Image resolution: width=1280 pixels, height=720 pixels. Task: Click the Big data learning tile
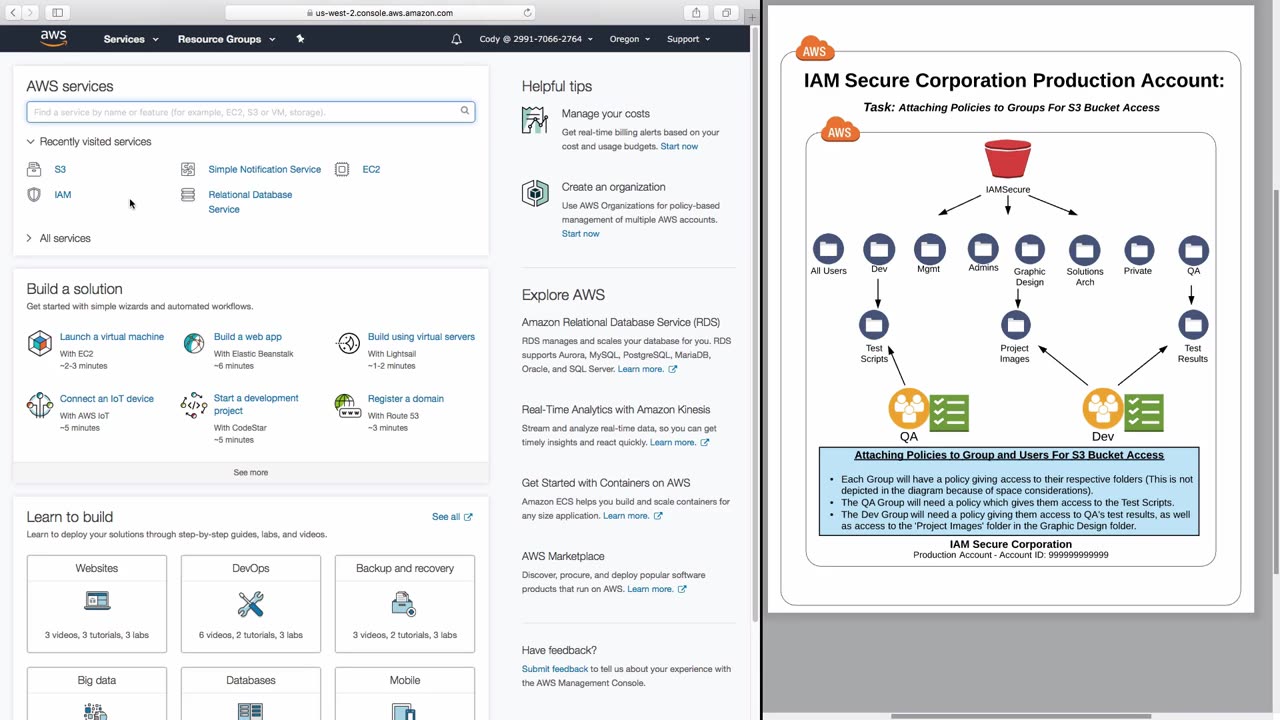point(97,693)
